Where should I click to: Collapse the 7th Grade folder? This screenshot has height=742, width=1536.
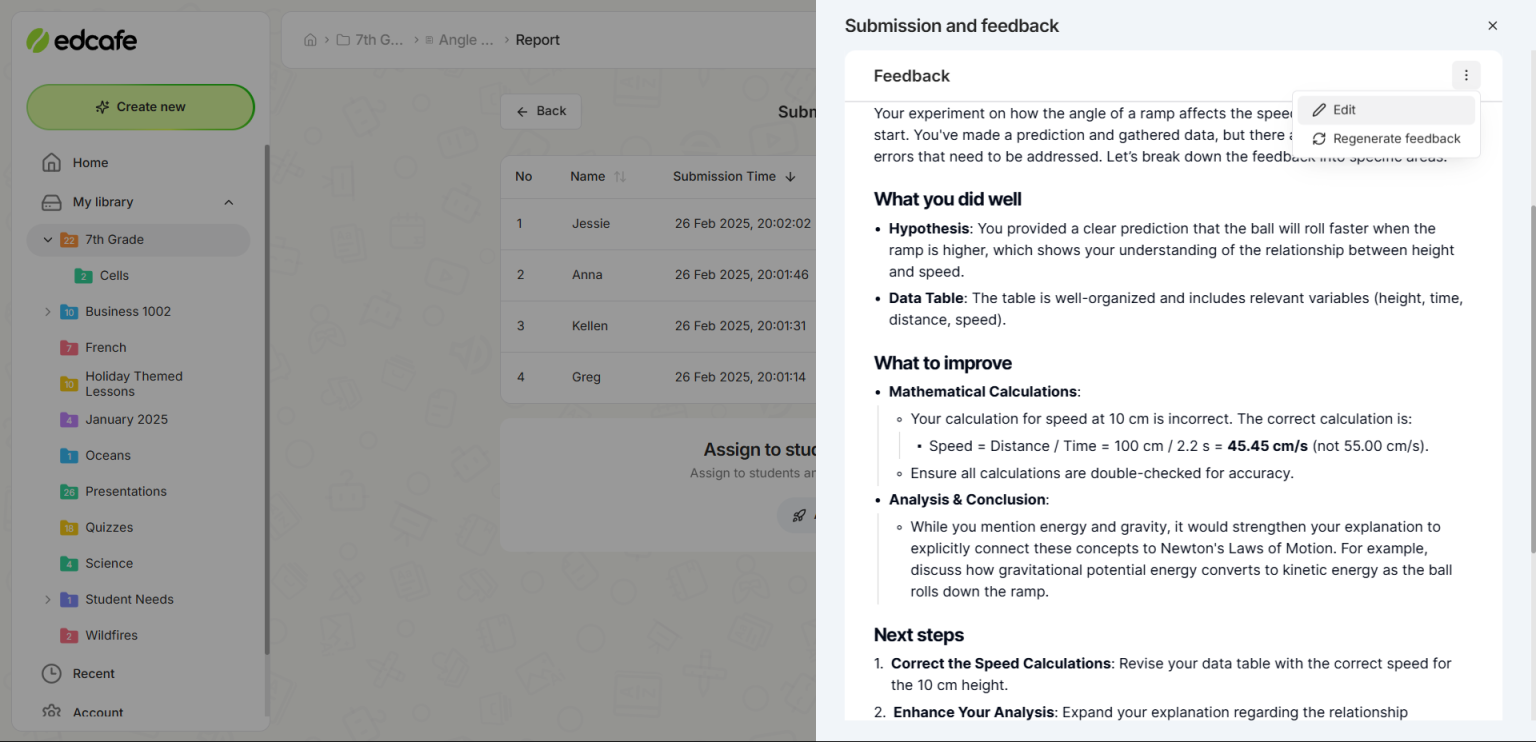click(47, 239)
